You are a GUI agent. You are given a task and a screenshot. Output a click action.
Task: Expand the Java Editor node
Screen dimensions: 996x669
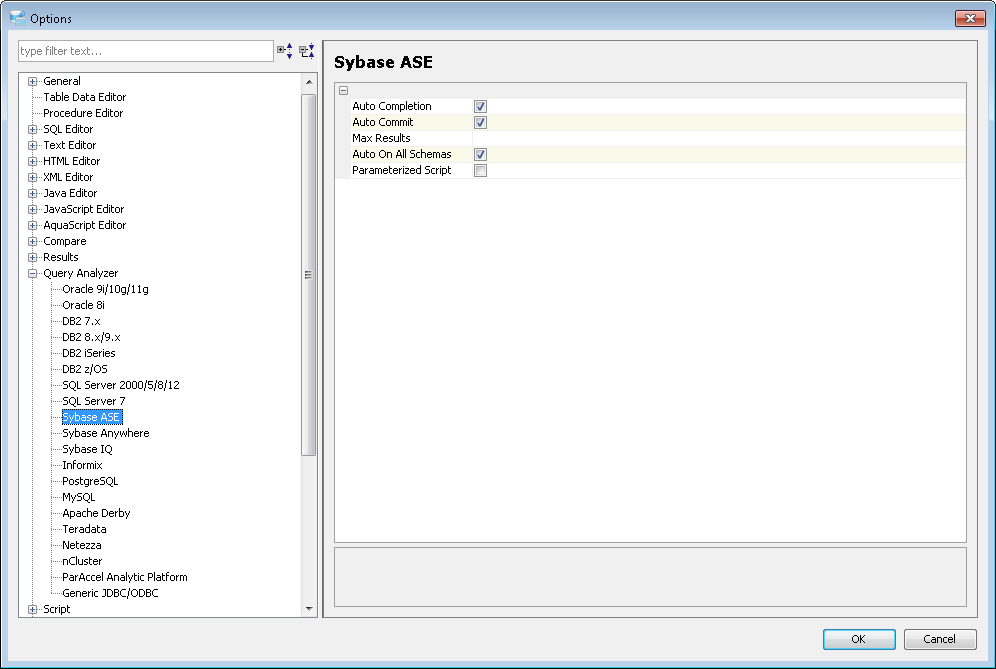[32, 193]
